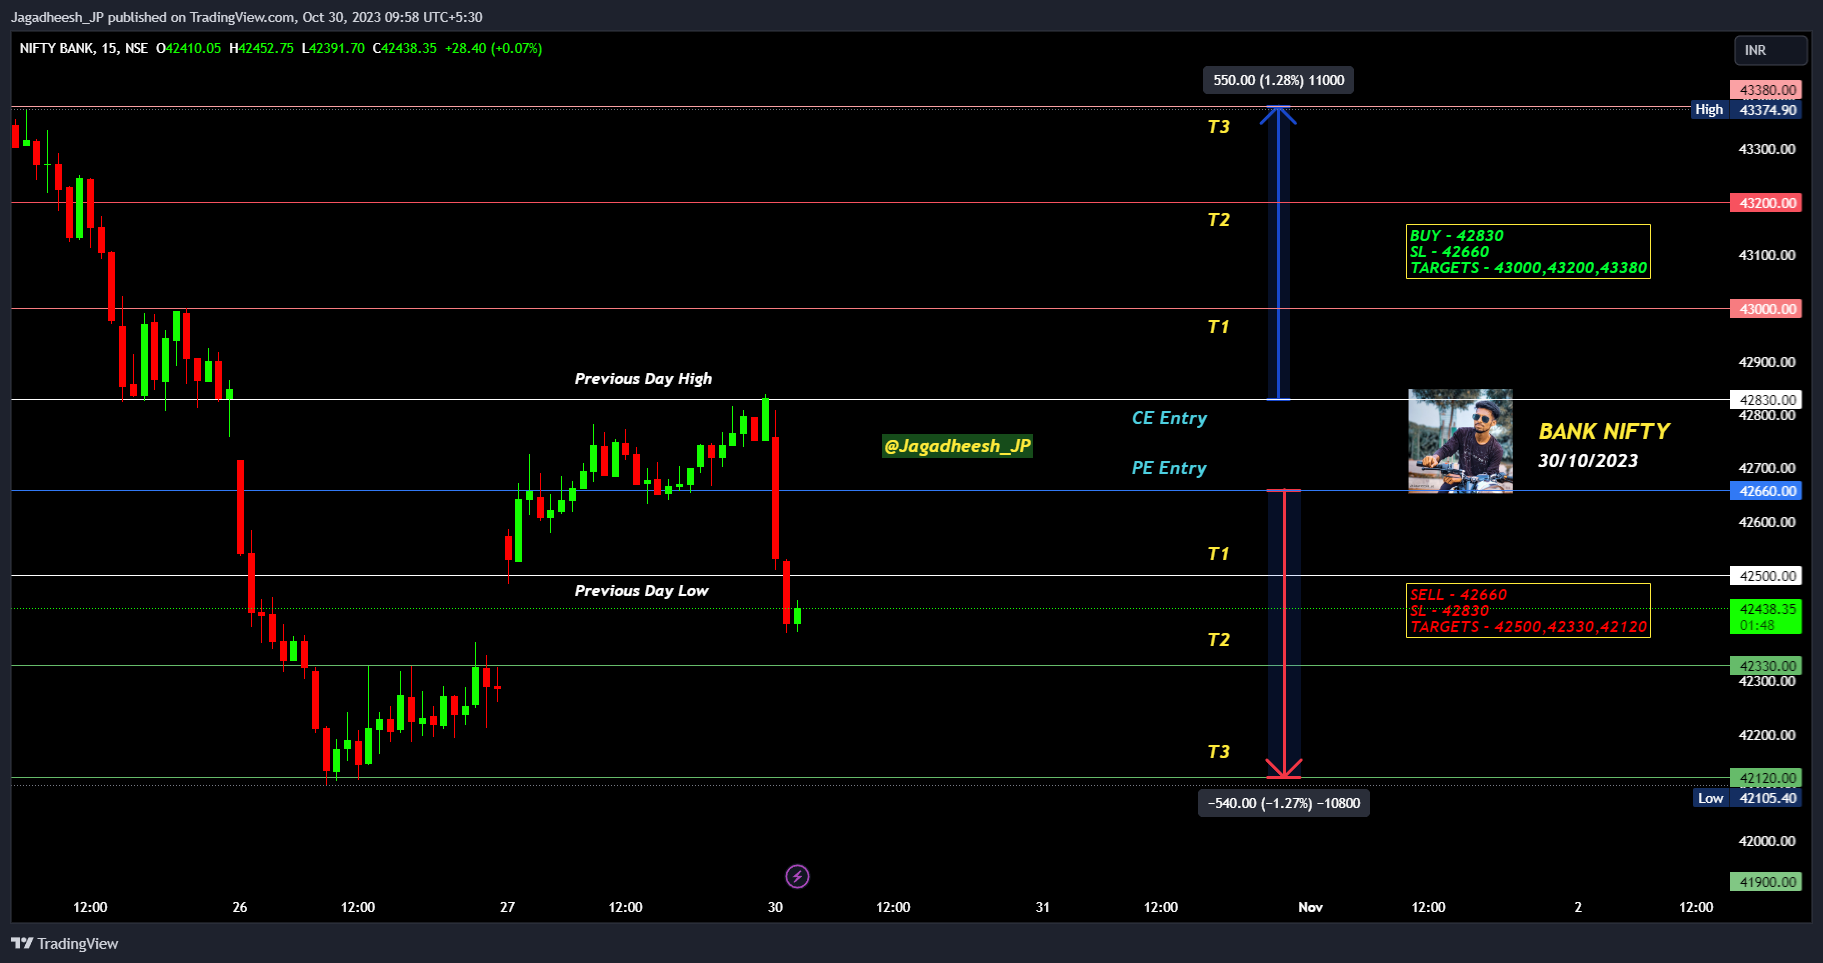Click the T2 label near 43200 line
1823x963 pixels.
tap(1218, 220)
